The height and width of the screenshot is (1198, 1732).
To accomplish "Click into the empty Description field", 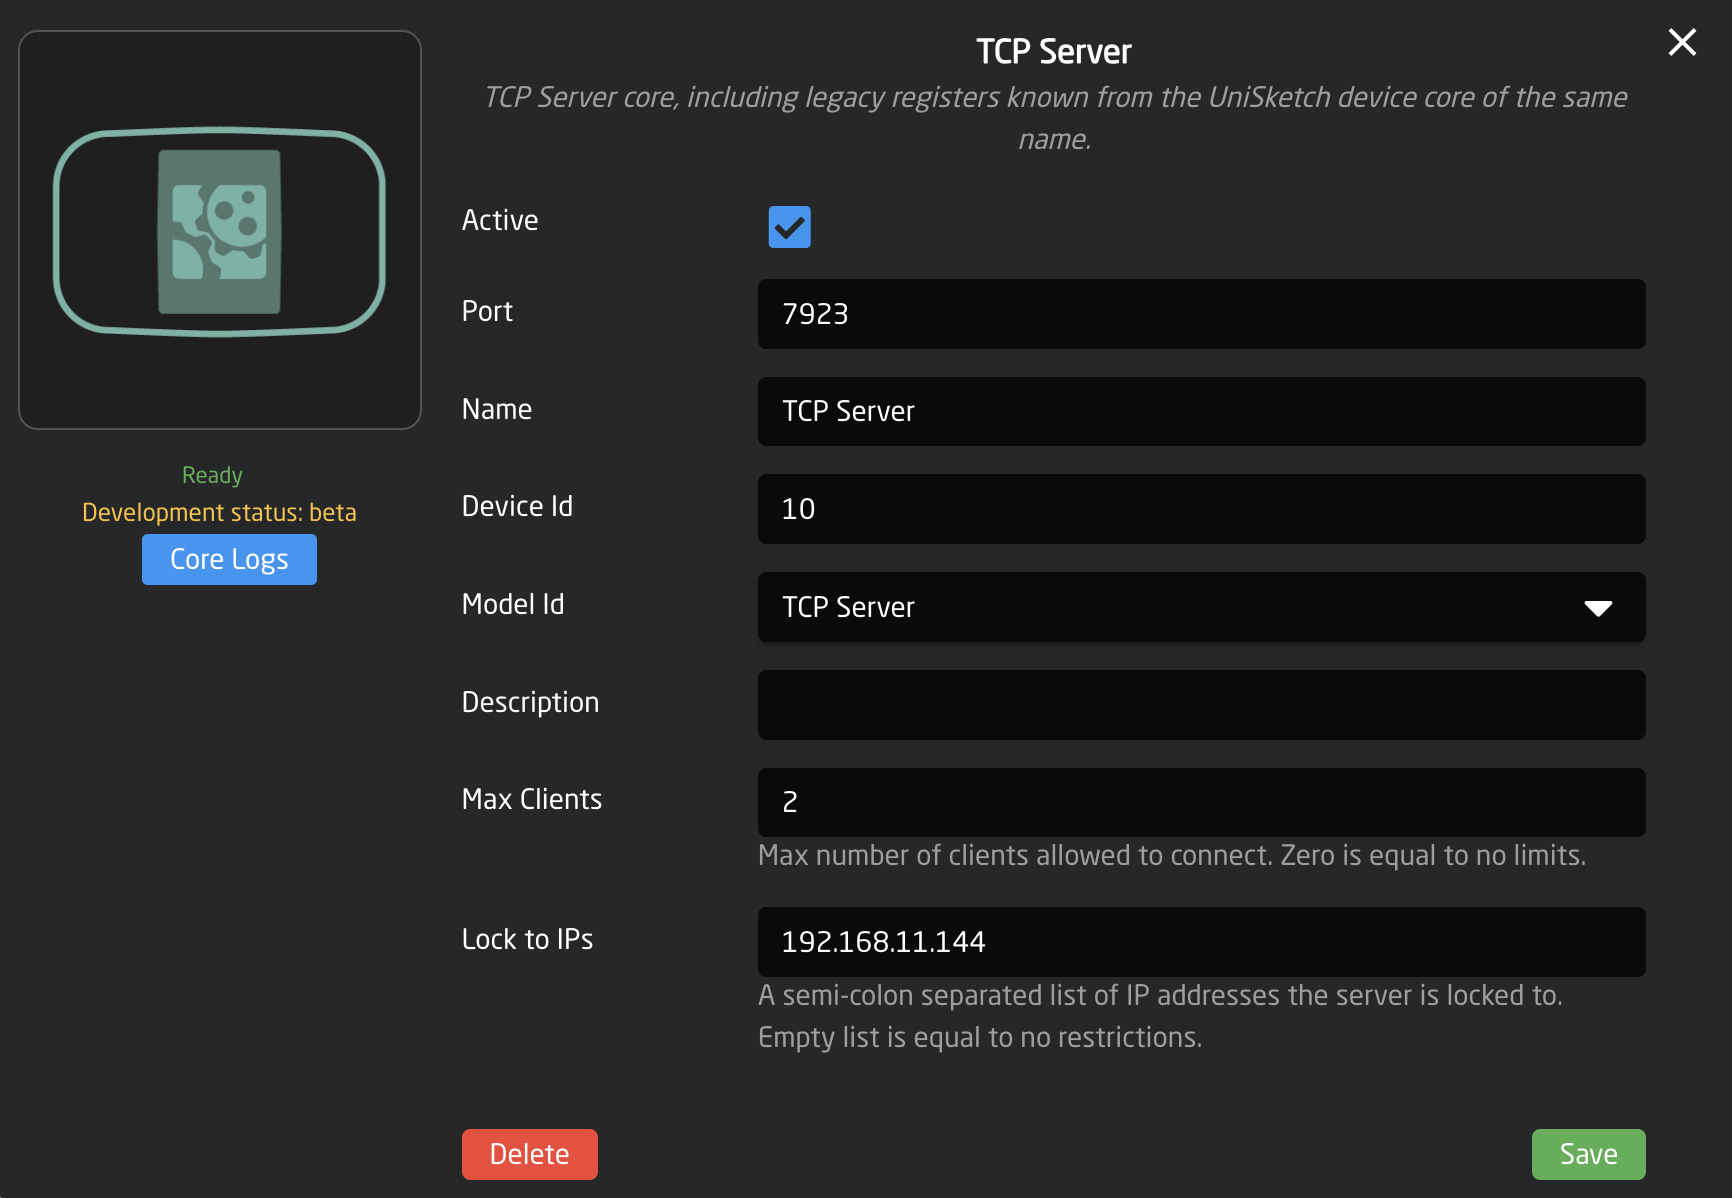I will pyautogui.click(x=1201, y=705).
